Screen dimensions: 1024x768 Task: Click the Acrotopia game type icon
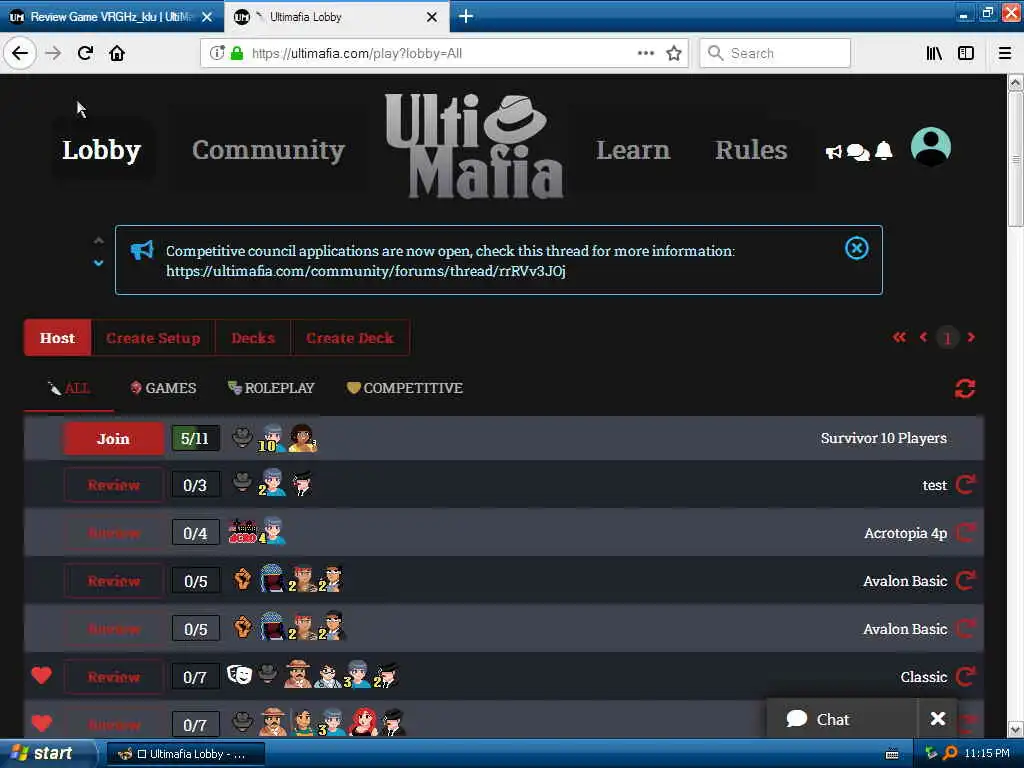242,532
